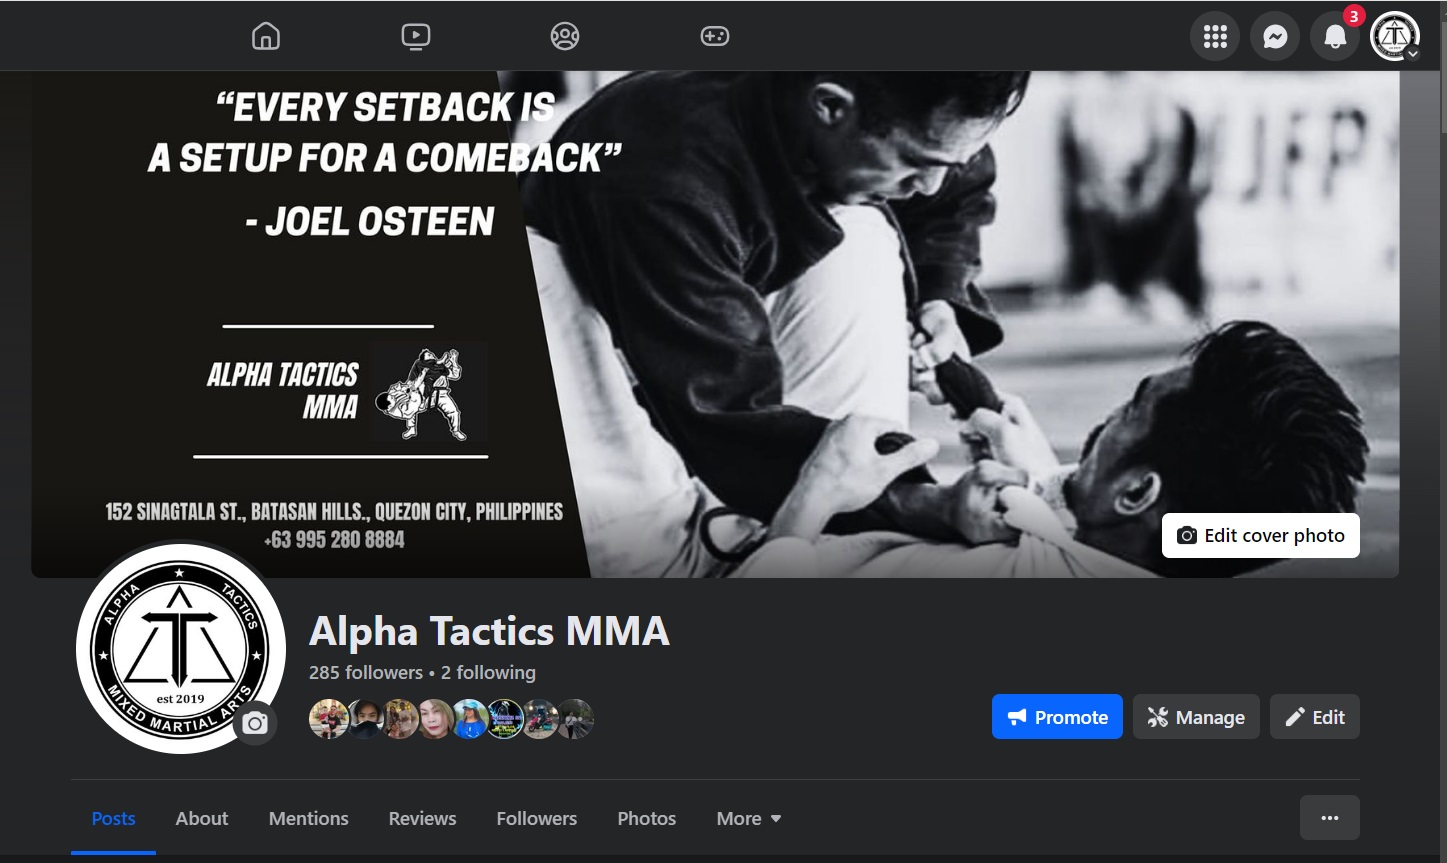Open the notifications bell with 3 alerts

coord(1335,37)
